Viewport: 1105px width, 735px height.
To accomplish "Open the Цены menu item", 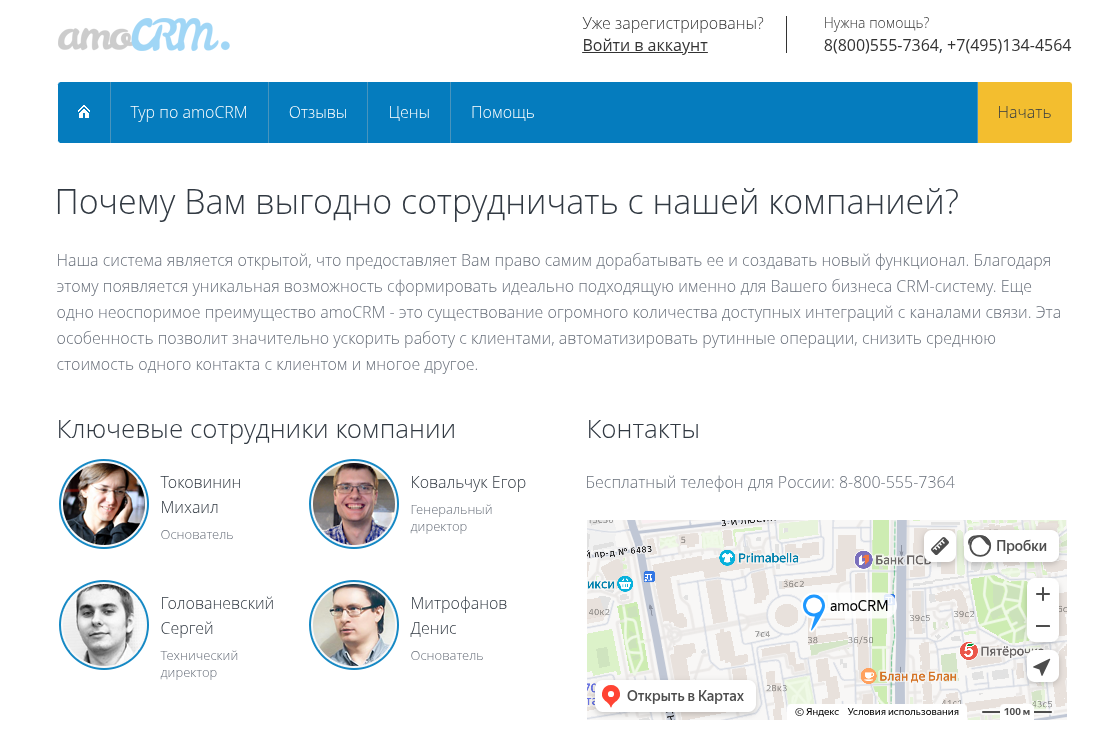I will pos(409,112).
